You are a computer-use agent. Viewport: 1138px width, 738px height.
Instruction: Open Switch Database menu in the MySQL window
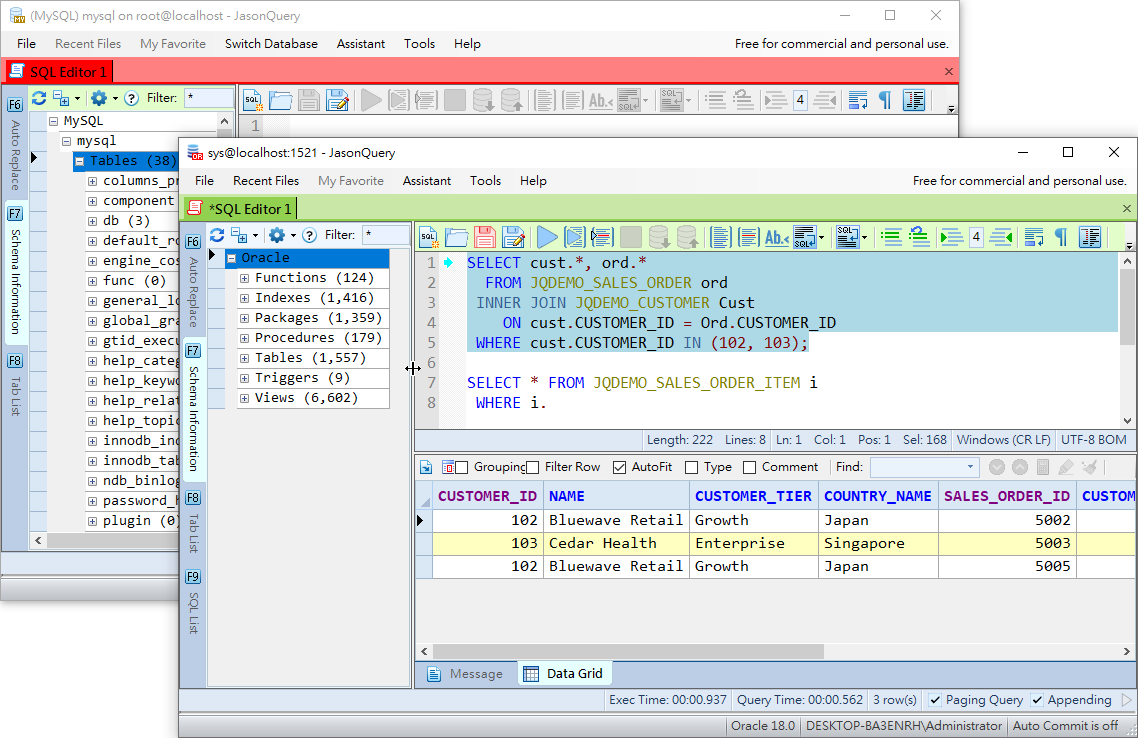click(x=271, y=44)
